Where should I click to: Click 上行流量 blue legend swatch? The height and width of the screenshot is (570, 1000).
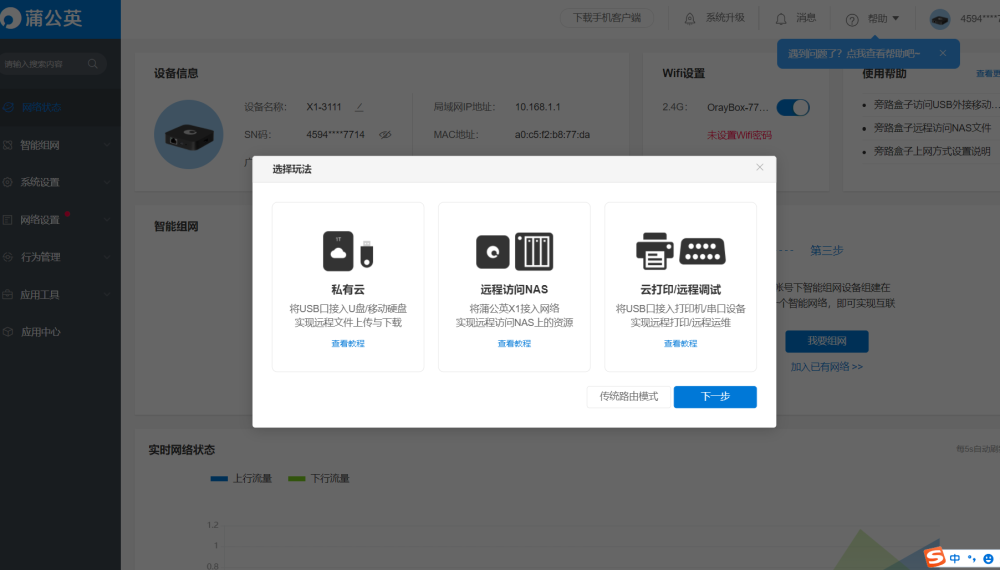(x=219, y=478)
